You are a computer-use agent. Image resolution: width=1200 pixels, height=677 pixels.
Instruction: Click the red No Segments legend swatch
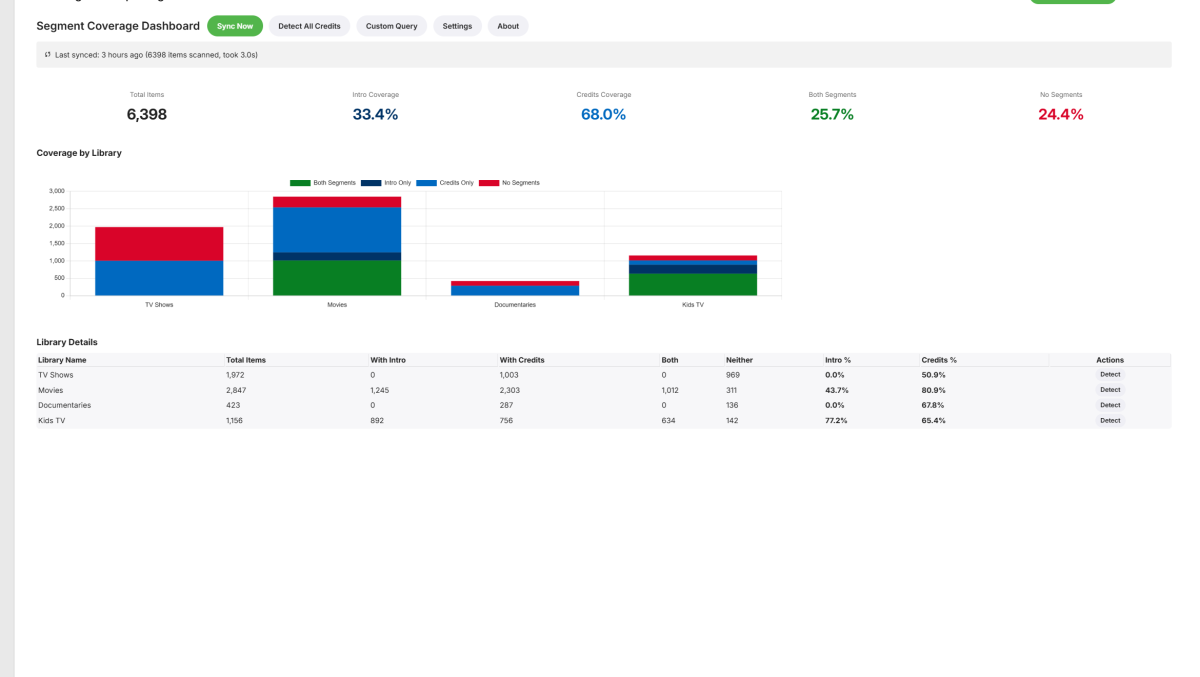click(x=488, y=183)
